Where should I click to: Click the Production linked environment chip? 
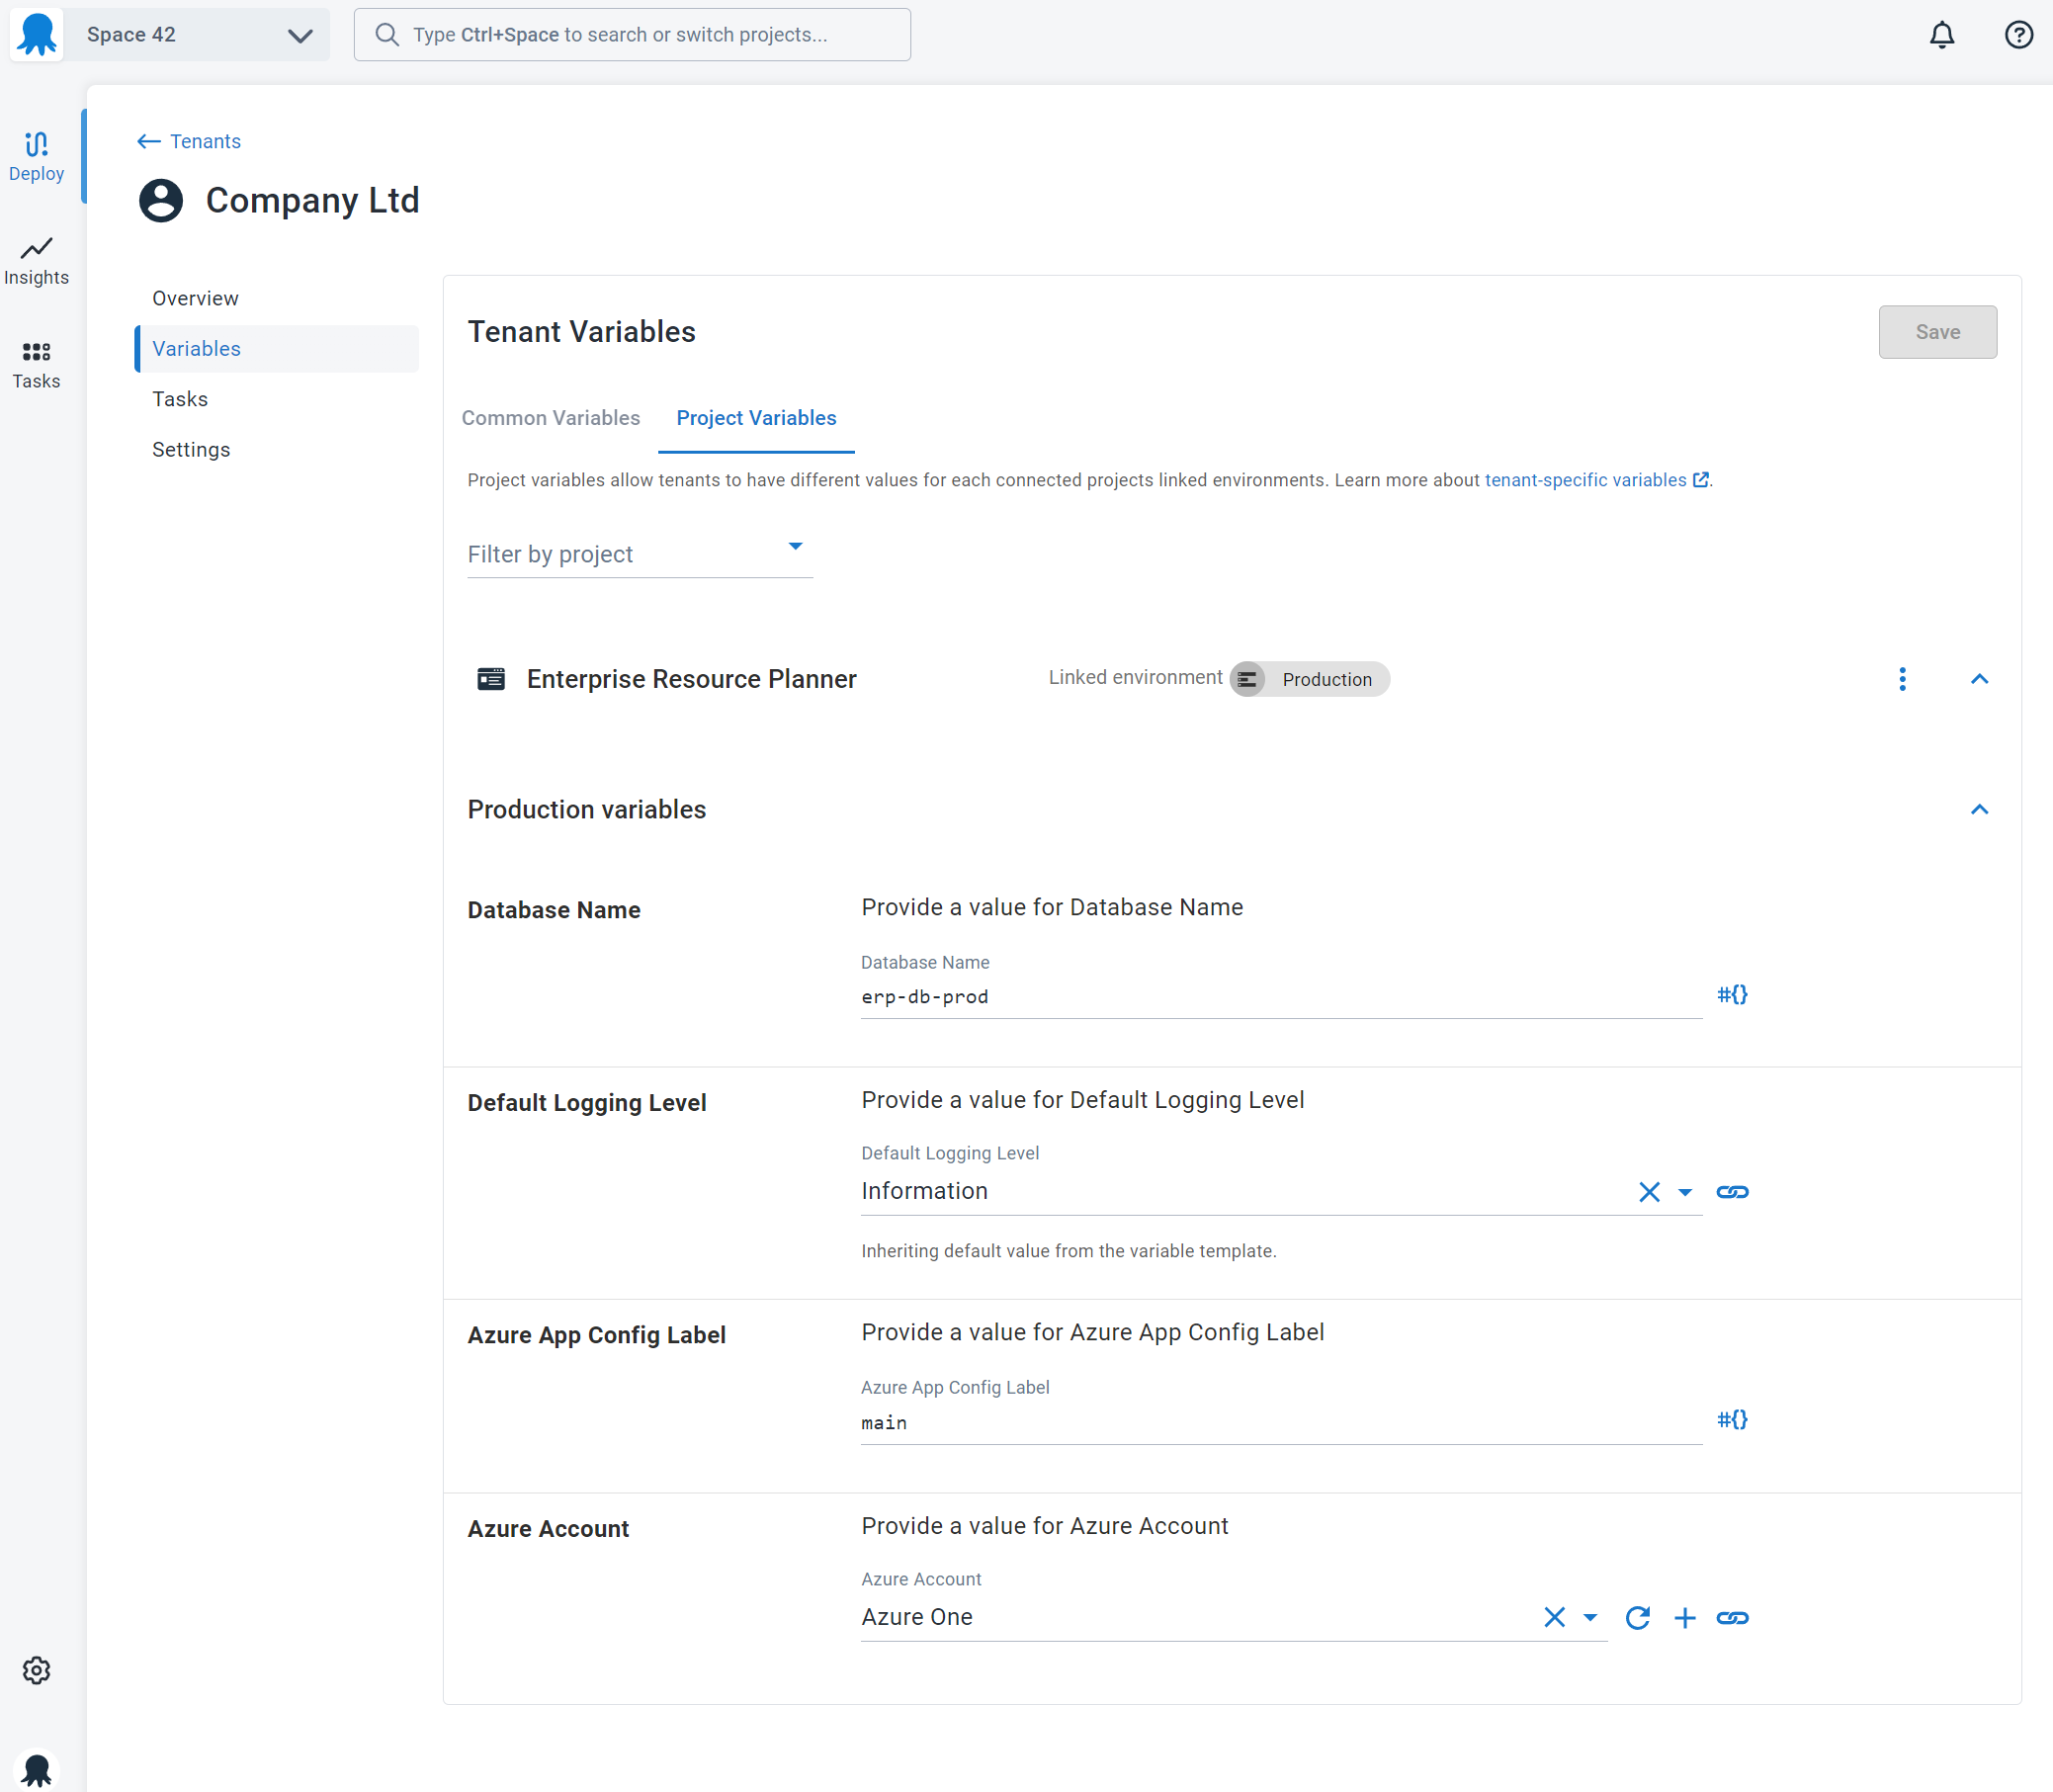click(1309, 679)
